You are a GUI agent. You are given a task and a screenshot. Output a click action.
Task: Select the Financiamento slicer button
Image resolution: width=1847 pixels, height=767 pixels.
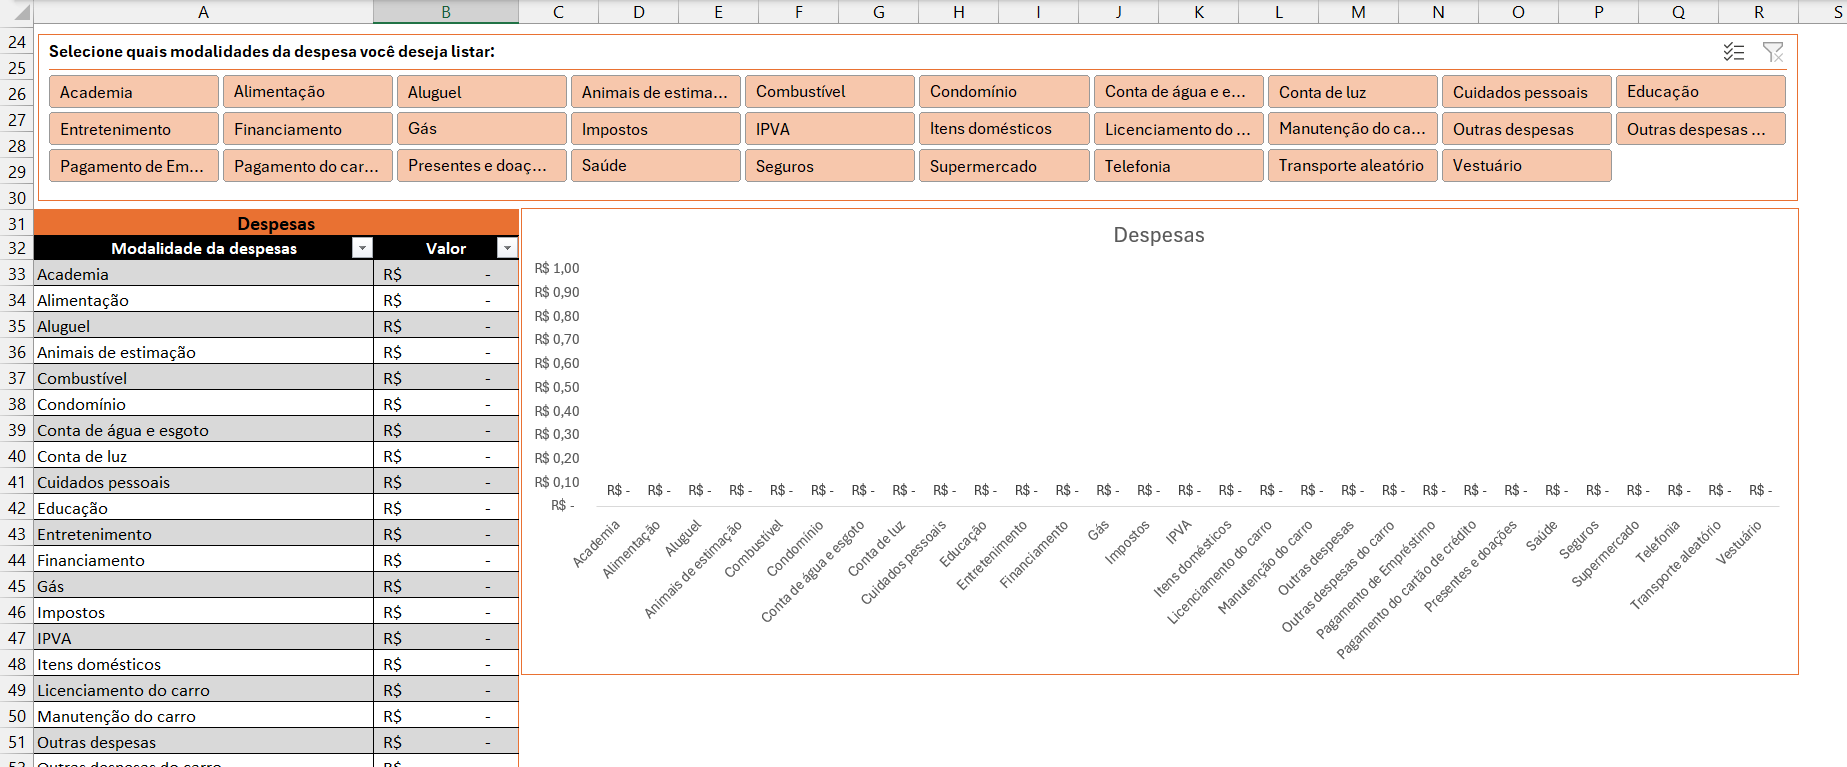[307, 129]
